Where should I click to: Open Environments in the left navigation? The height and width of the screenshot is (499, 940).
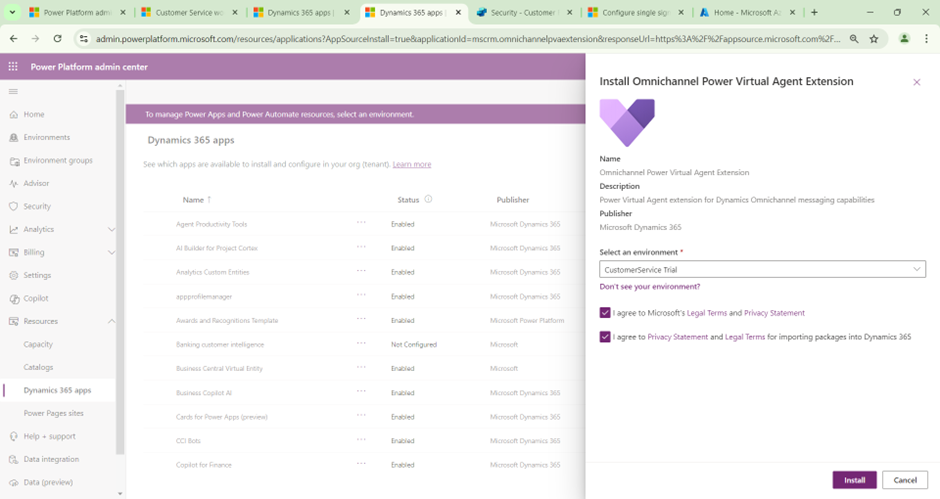(x=46, y=137)
